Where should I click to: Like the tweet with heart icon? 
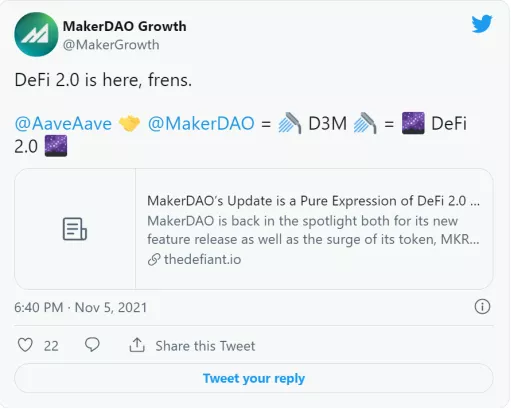[25, 345]
